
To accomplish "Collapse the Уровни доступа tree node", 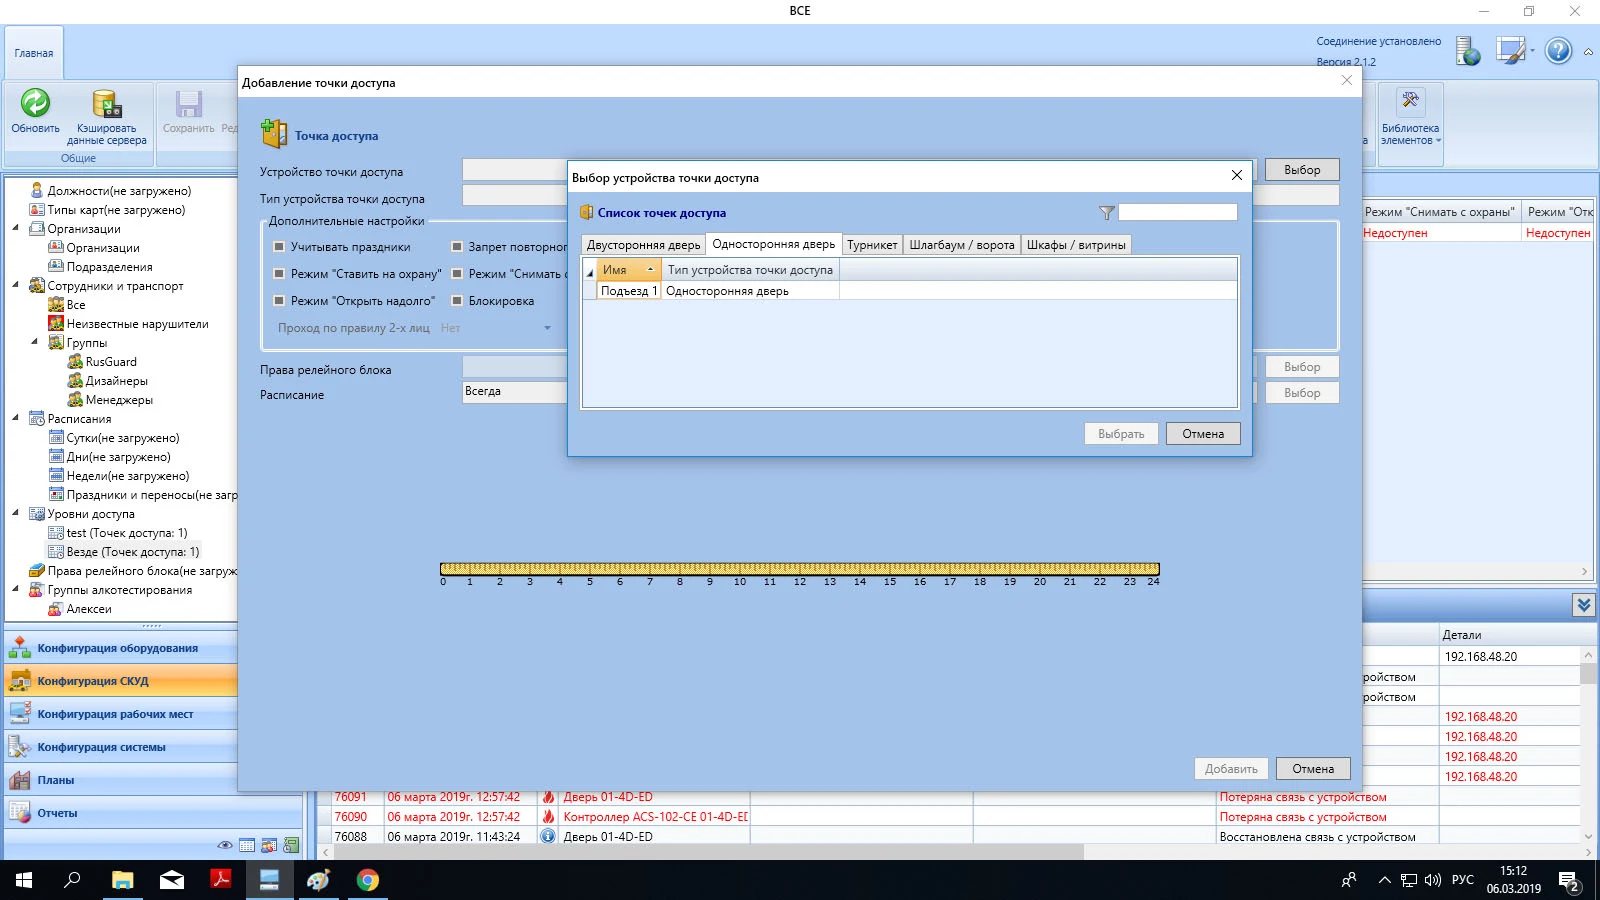I will point(16,514).
